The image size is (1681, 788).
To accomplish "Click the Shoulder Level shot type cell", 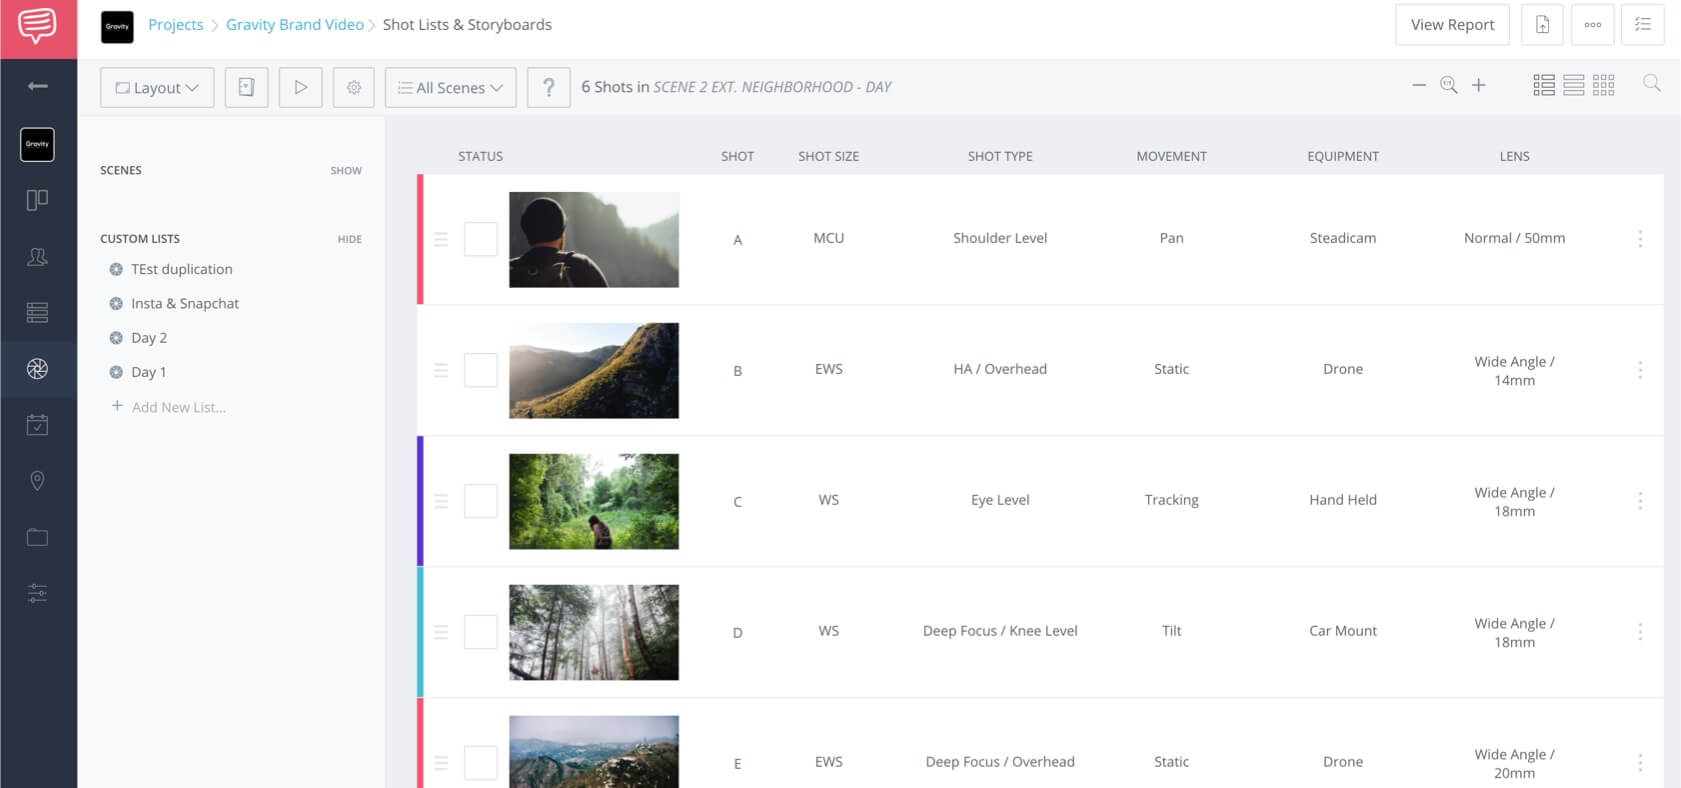I will [1000, 238].
